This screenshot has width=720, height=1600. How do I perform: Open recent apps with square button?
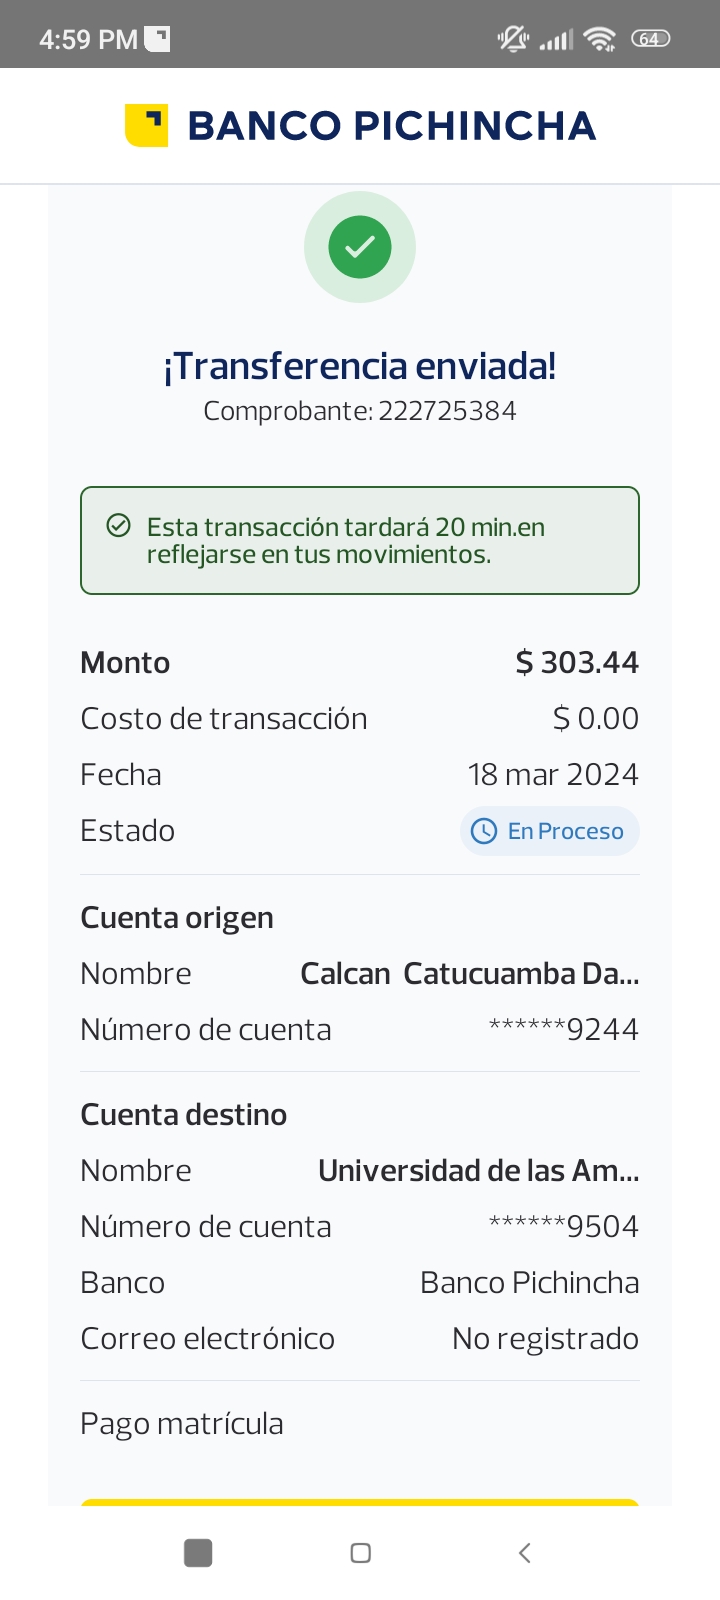tap(198, 1553)
